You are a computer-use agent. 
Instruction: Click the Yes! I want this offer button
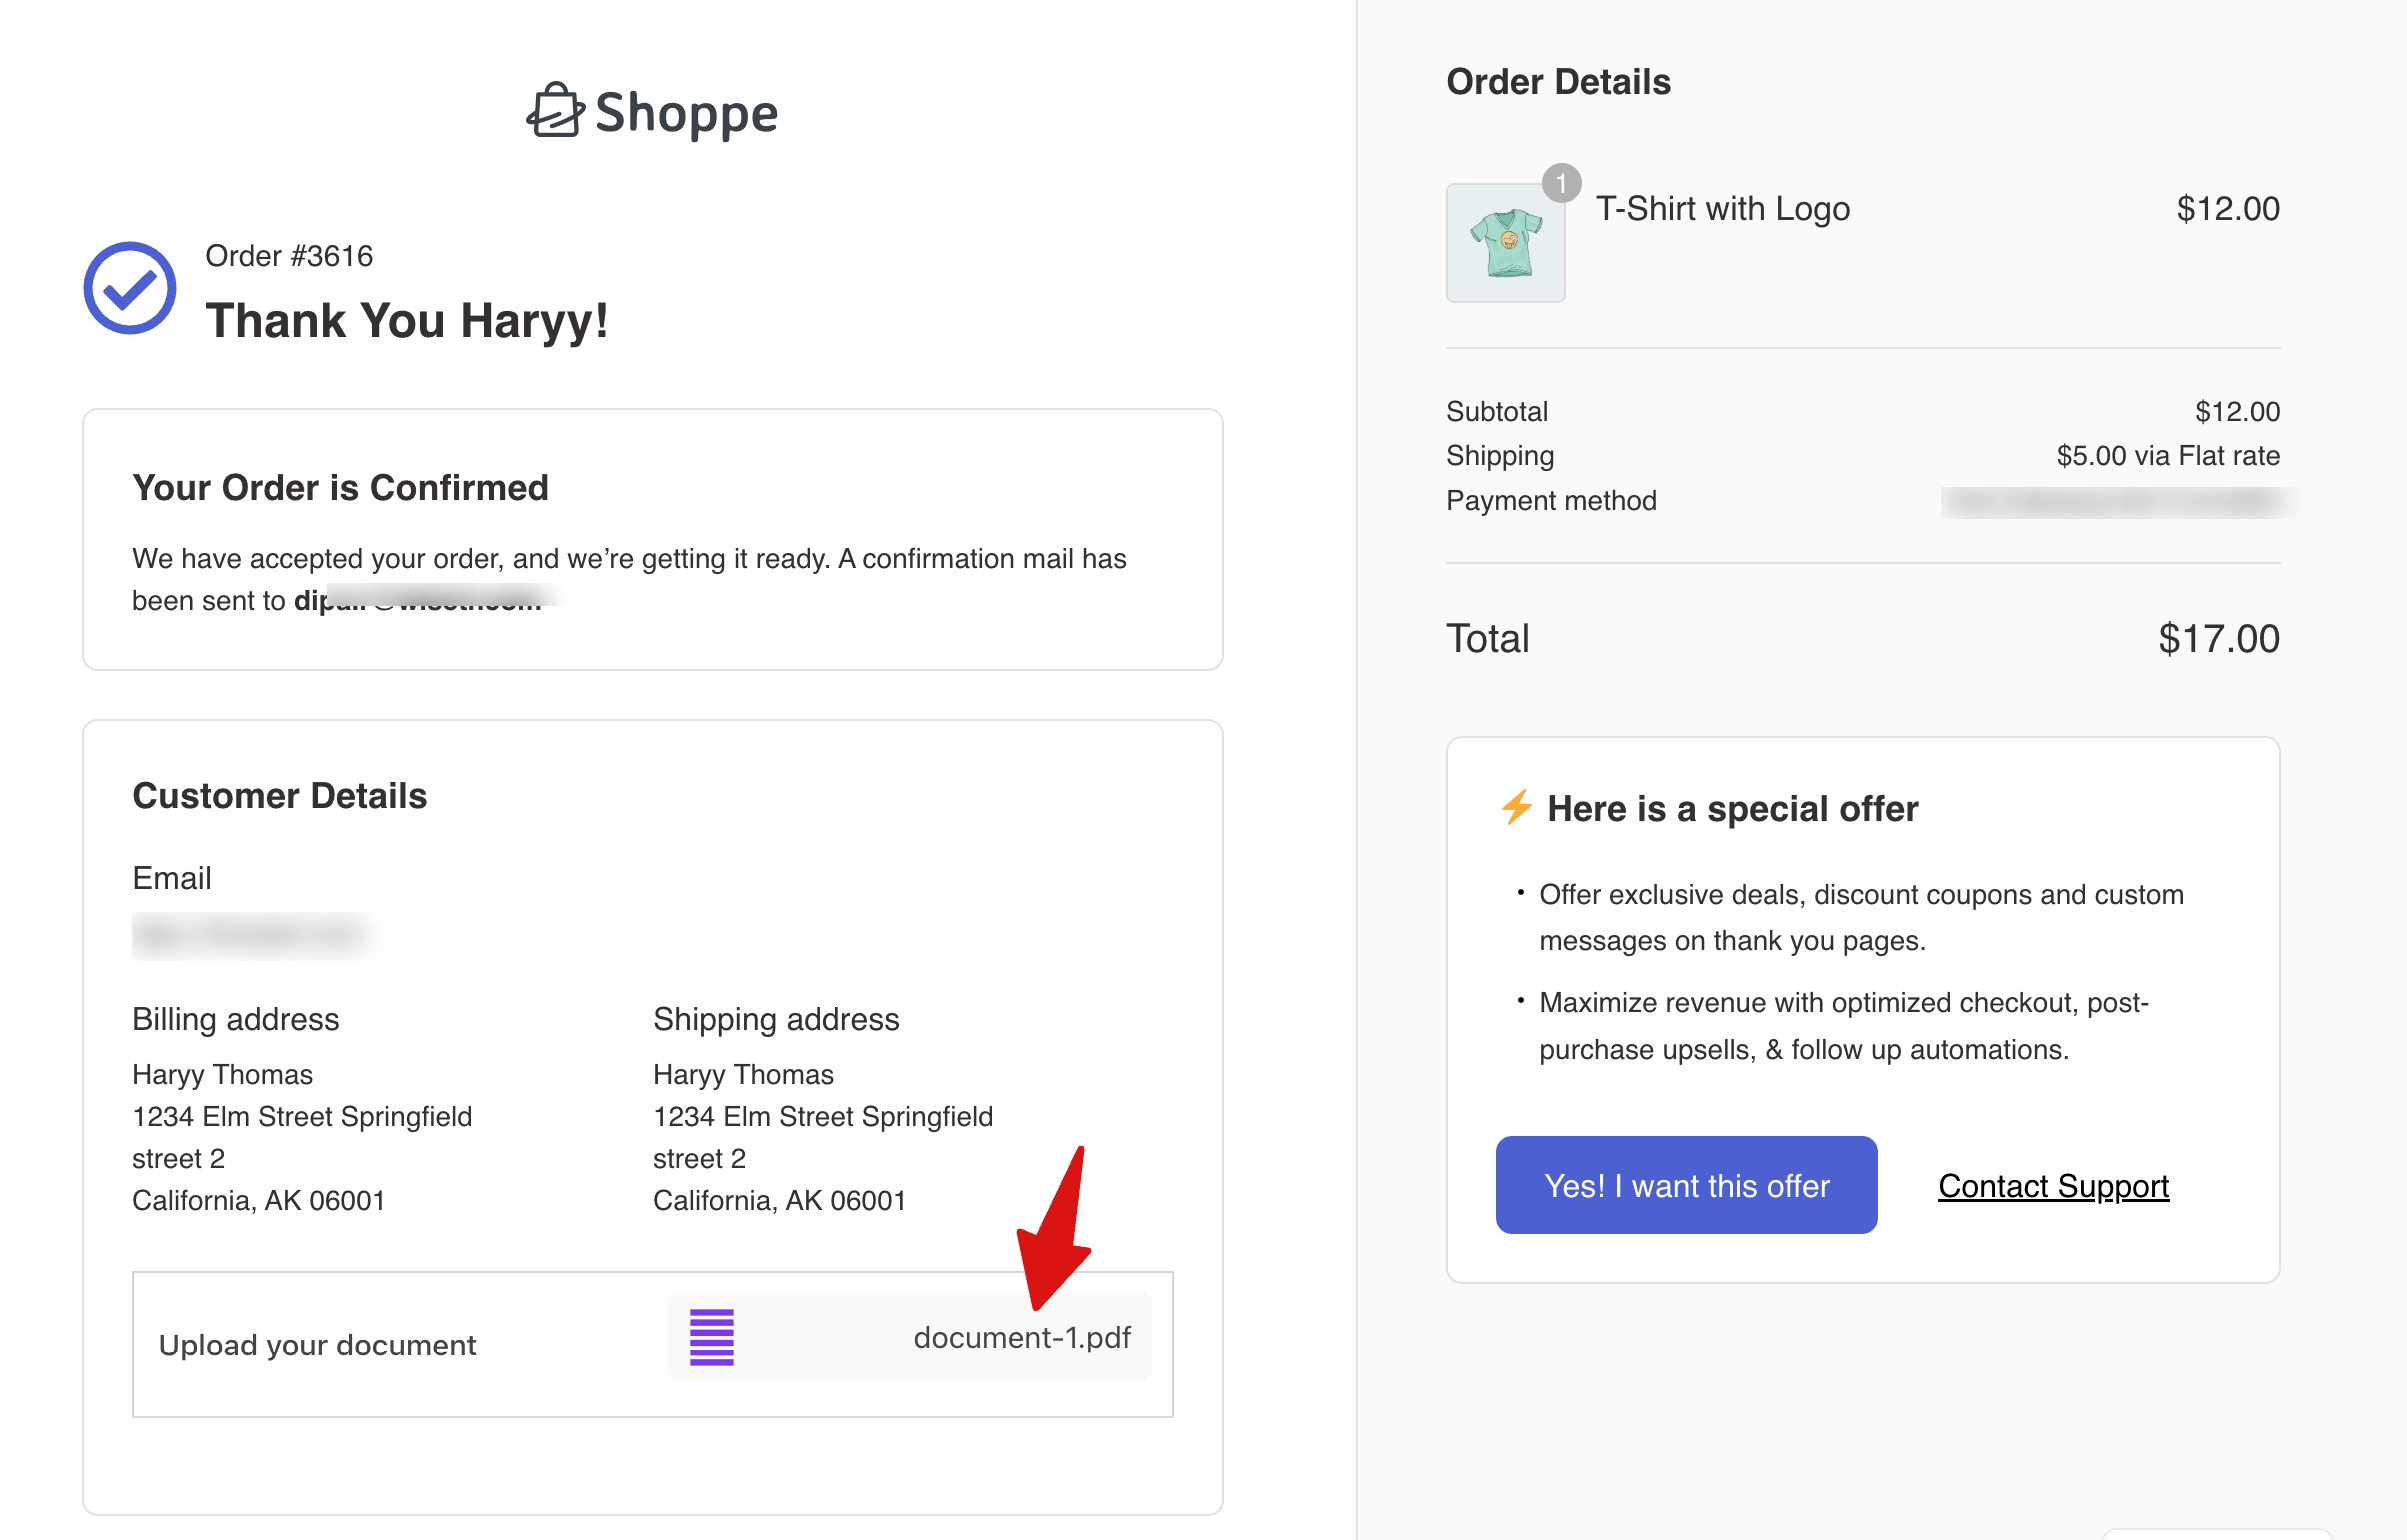1685,1185
